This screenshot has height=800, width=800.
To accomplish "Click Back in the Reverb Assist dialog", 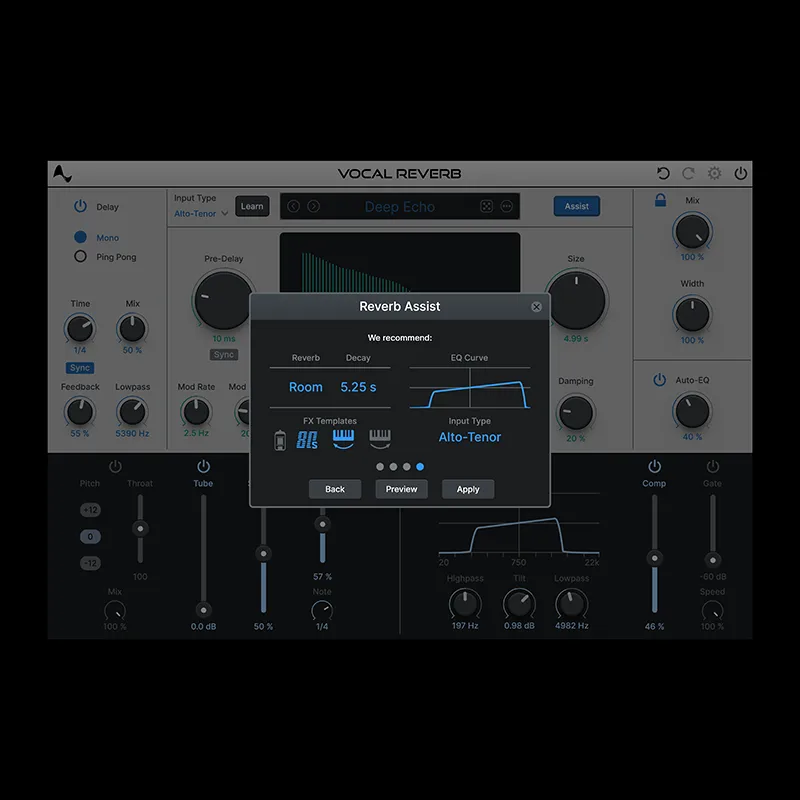I will point(335,489).
